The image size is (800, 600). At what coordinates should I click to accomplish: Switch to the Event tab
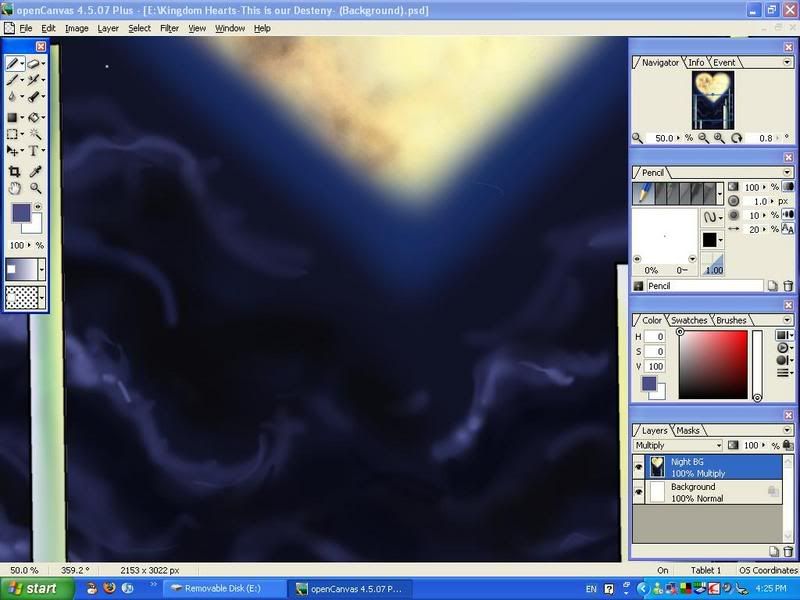click(x=724, y=62)
